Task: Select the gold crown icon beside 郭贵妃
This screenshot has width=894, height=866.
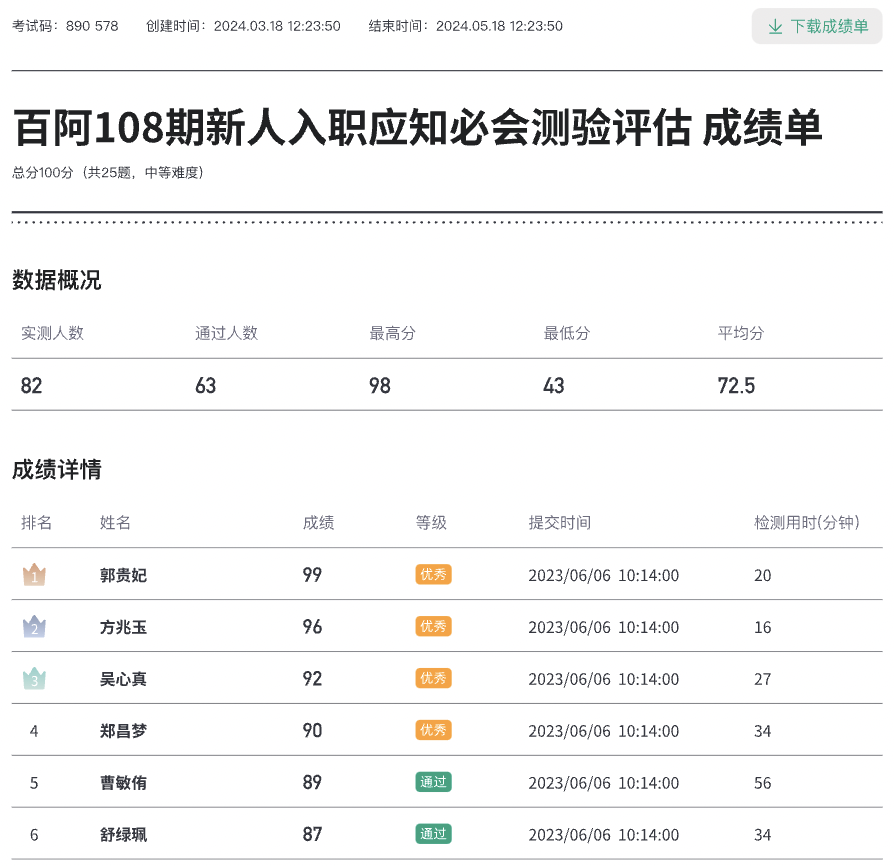Action: click(x=33, y=575)
